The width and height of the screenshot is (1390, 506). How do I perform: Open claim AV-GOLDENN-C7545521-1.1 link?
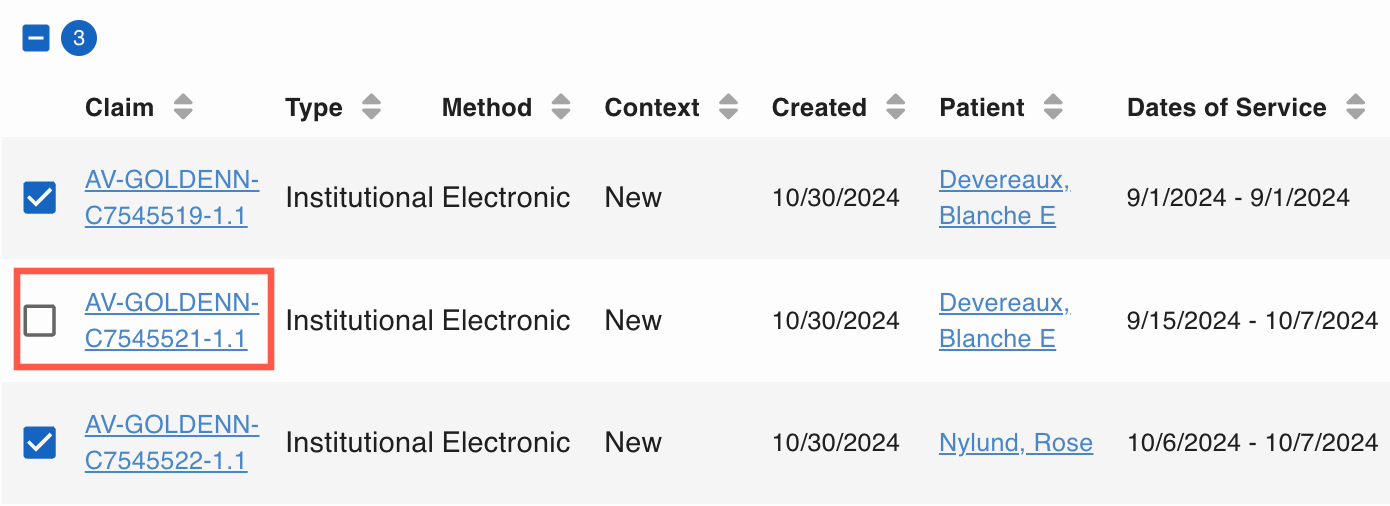click(x=172, y=321)
